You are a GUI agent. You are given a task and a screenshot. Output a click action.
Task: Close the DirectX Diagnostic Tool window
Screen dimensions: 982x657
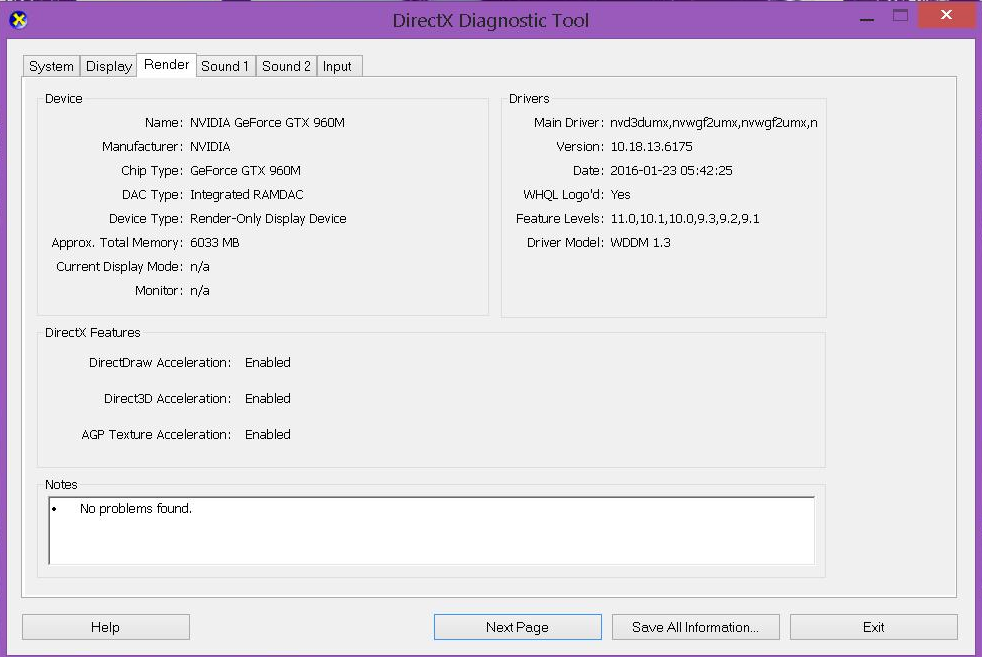[946, 15]
